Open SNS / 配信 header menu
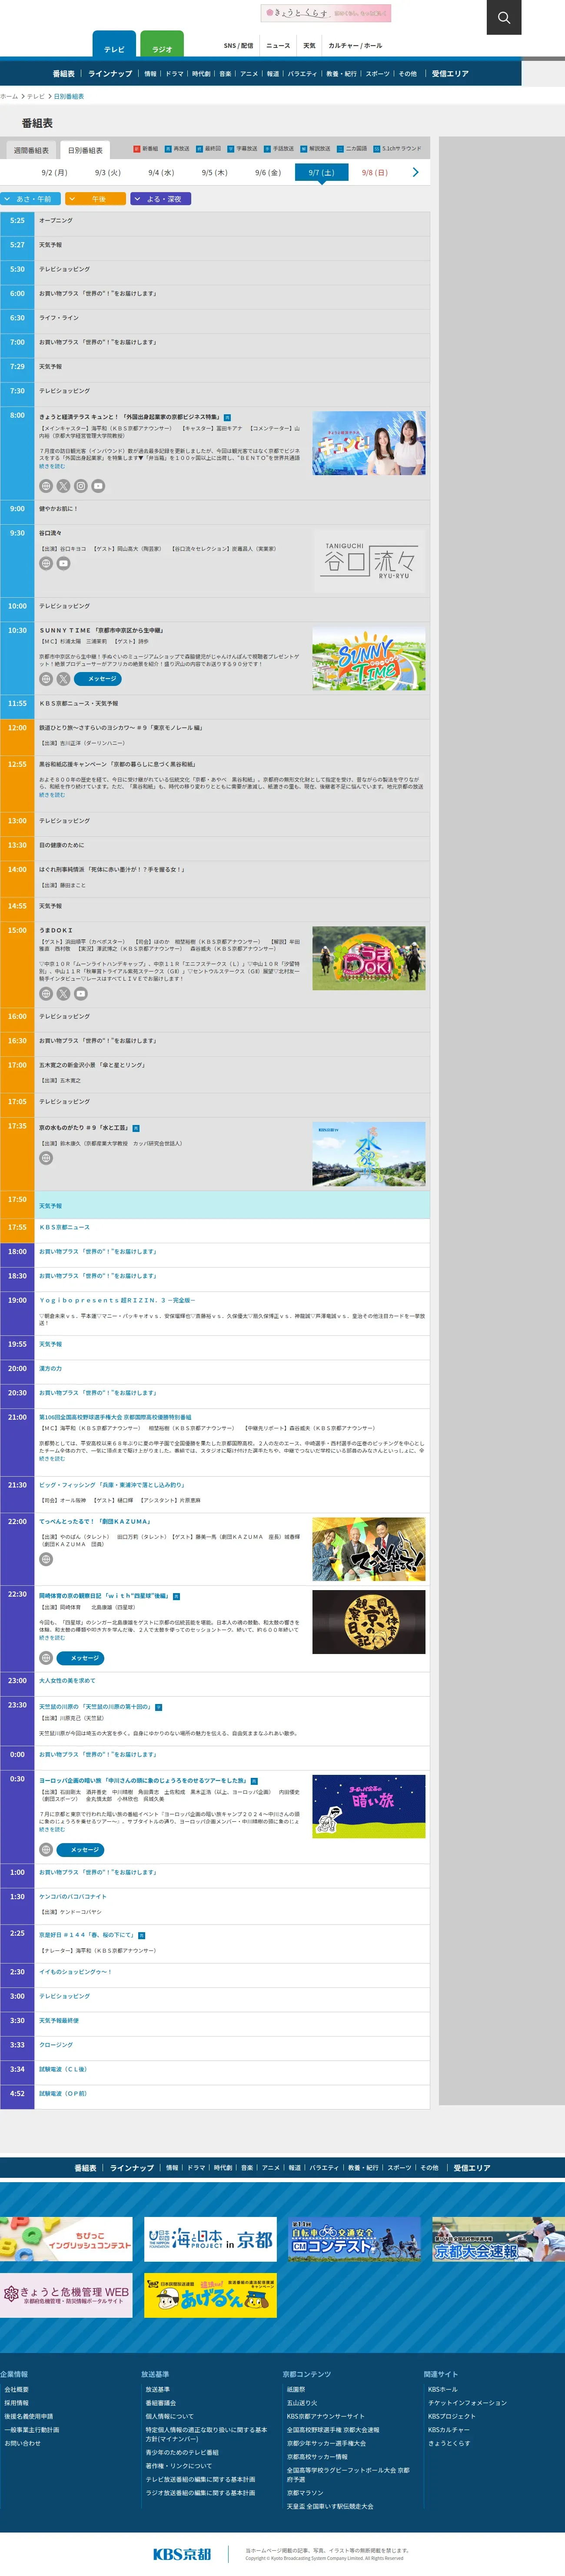Image resolution: width=565 pixels, height=2576 pixels. point(238,46)
